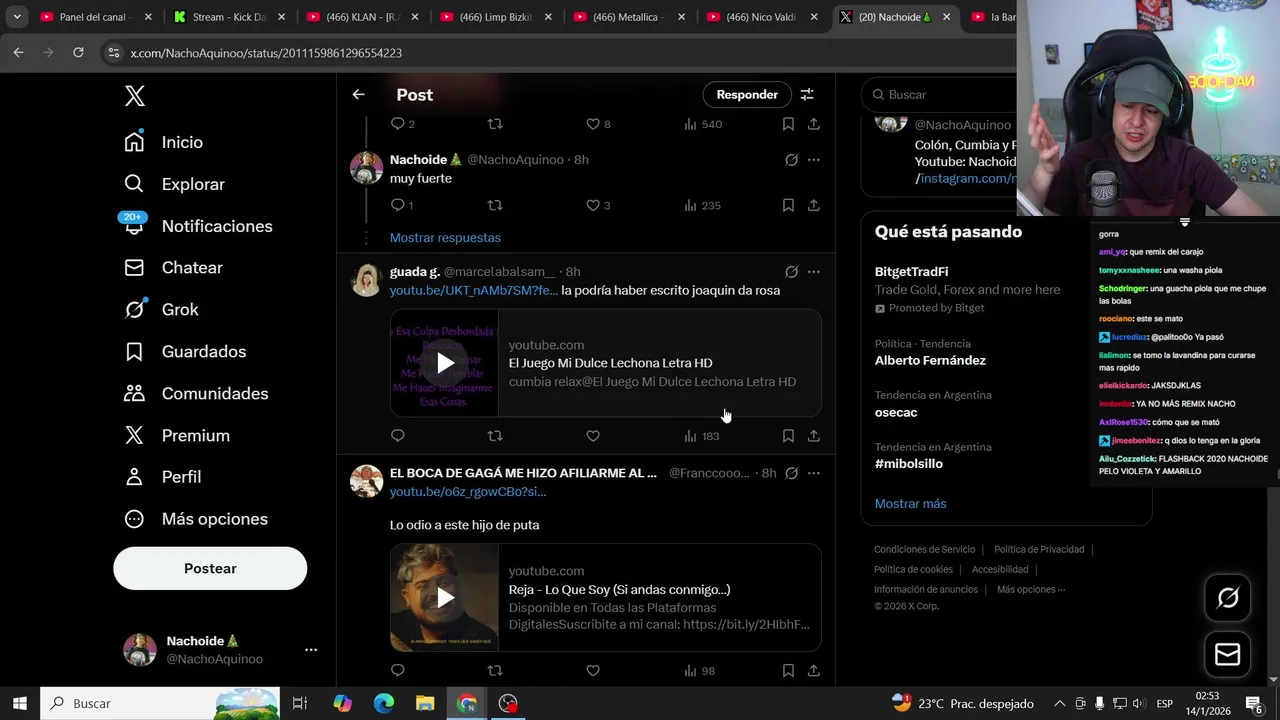Open more menu on guada g. post
Screen dimensions: 1280x720
(x=814, y=272)
